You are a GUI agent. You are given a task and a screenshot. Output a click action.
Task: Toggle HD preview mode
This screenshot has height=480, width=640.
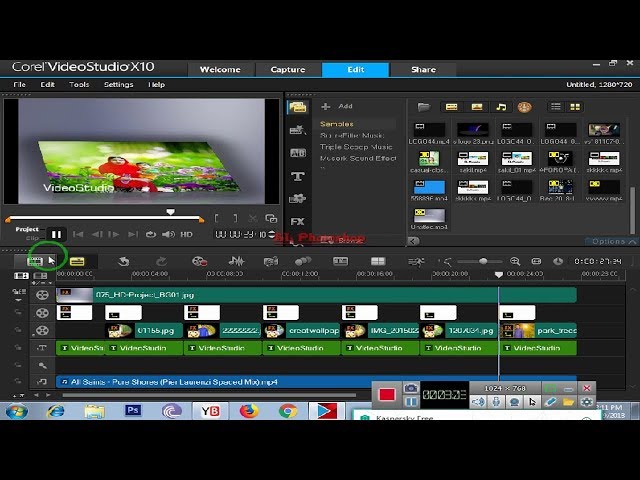(x=187, y=234)
